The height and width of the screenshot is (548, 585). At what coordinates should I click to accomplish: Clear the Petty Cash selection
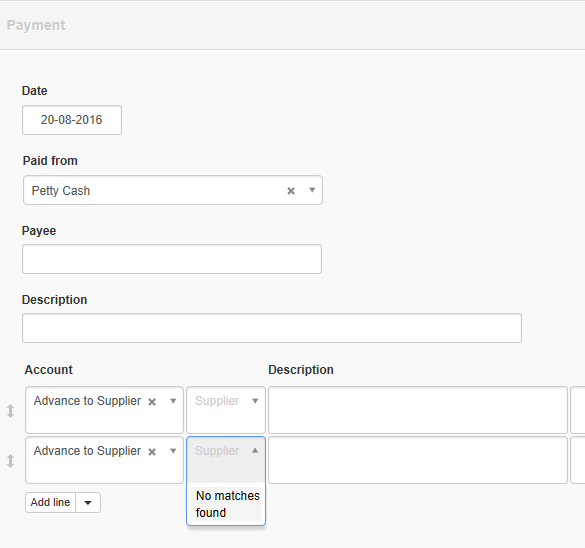291,191
